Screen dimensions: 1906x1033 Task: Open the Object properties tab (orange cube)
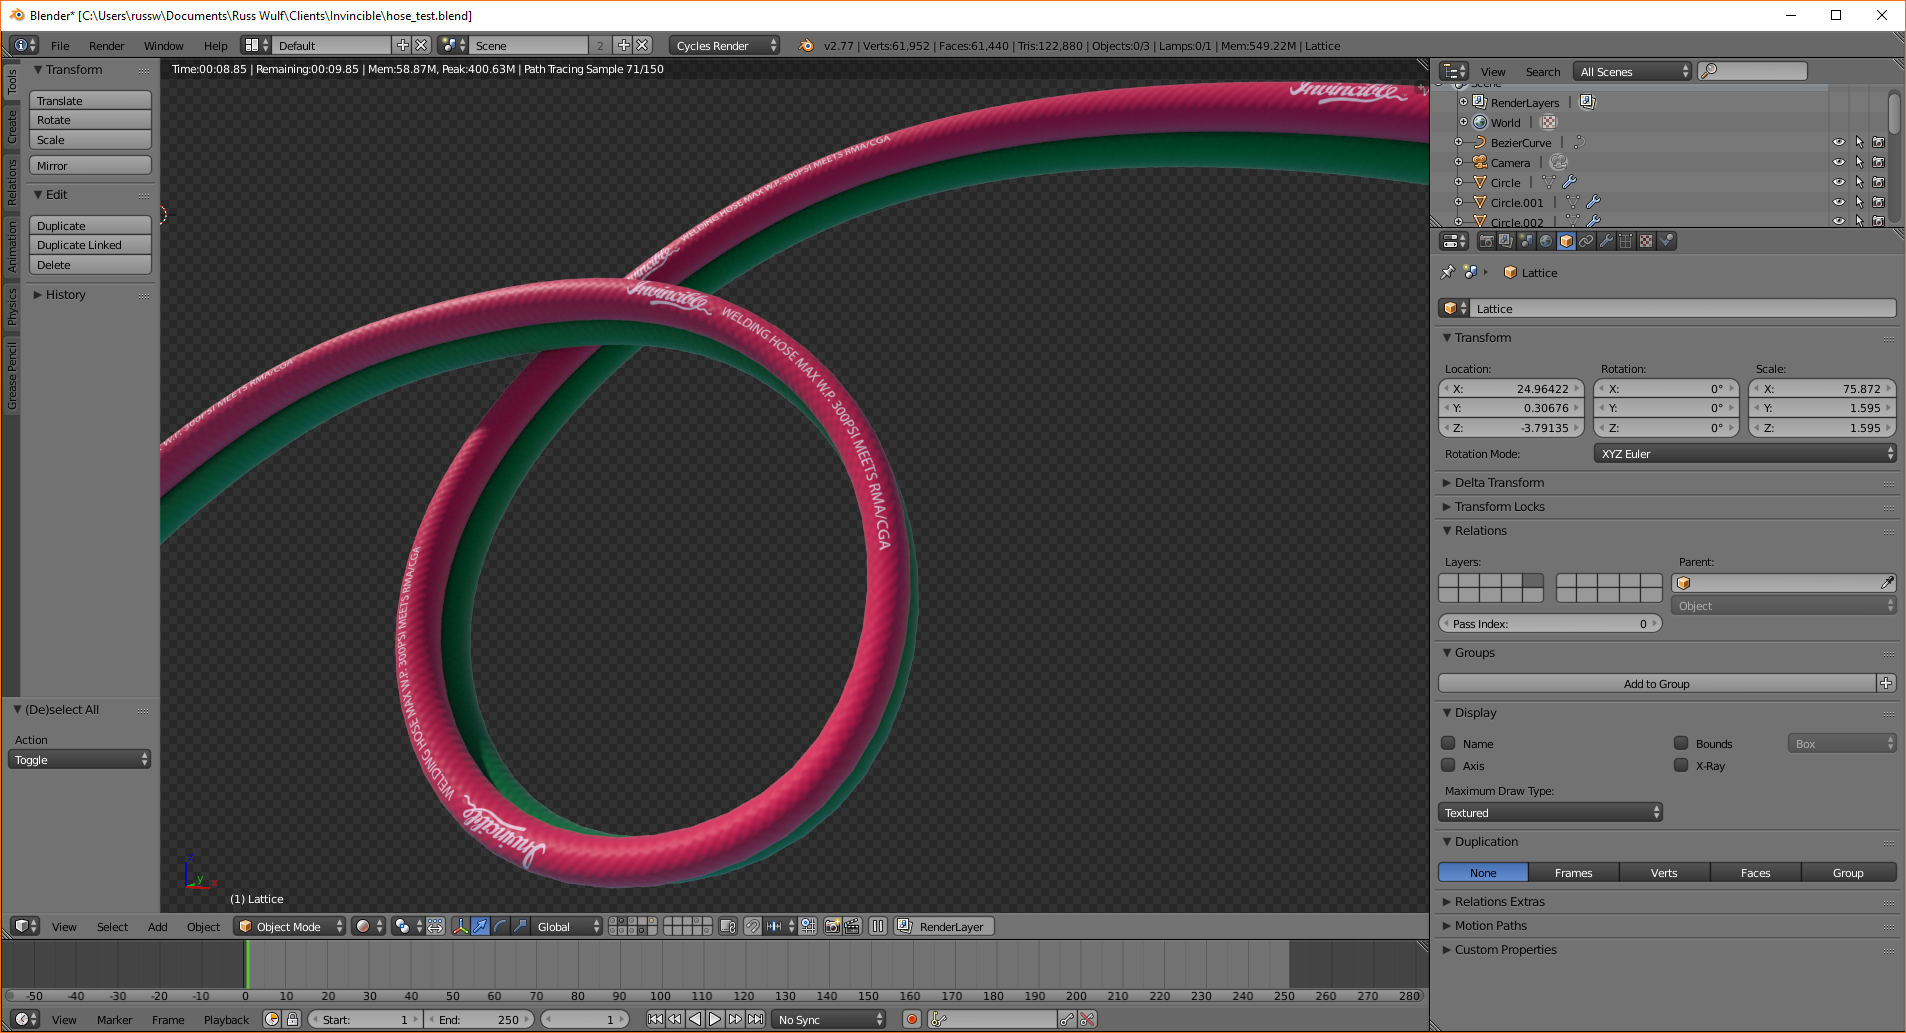[x=1566, y=241]
